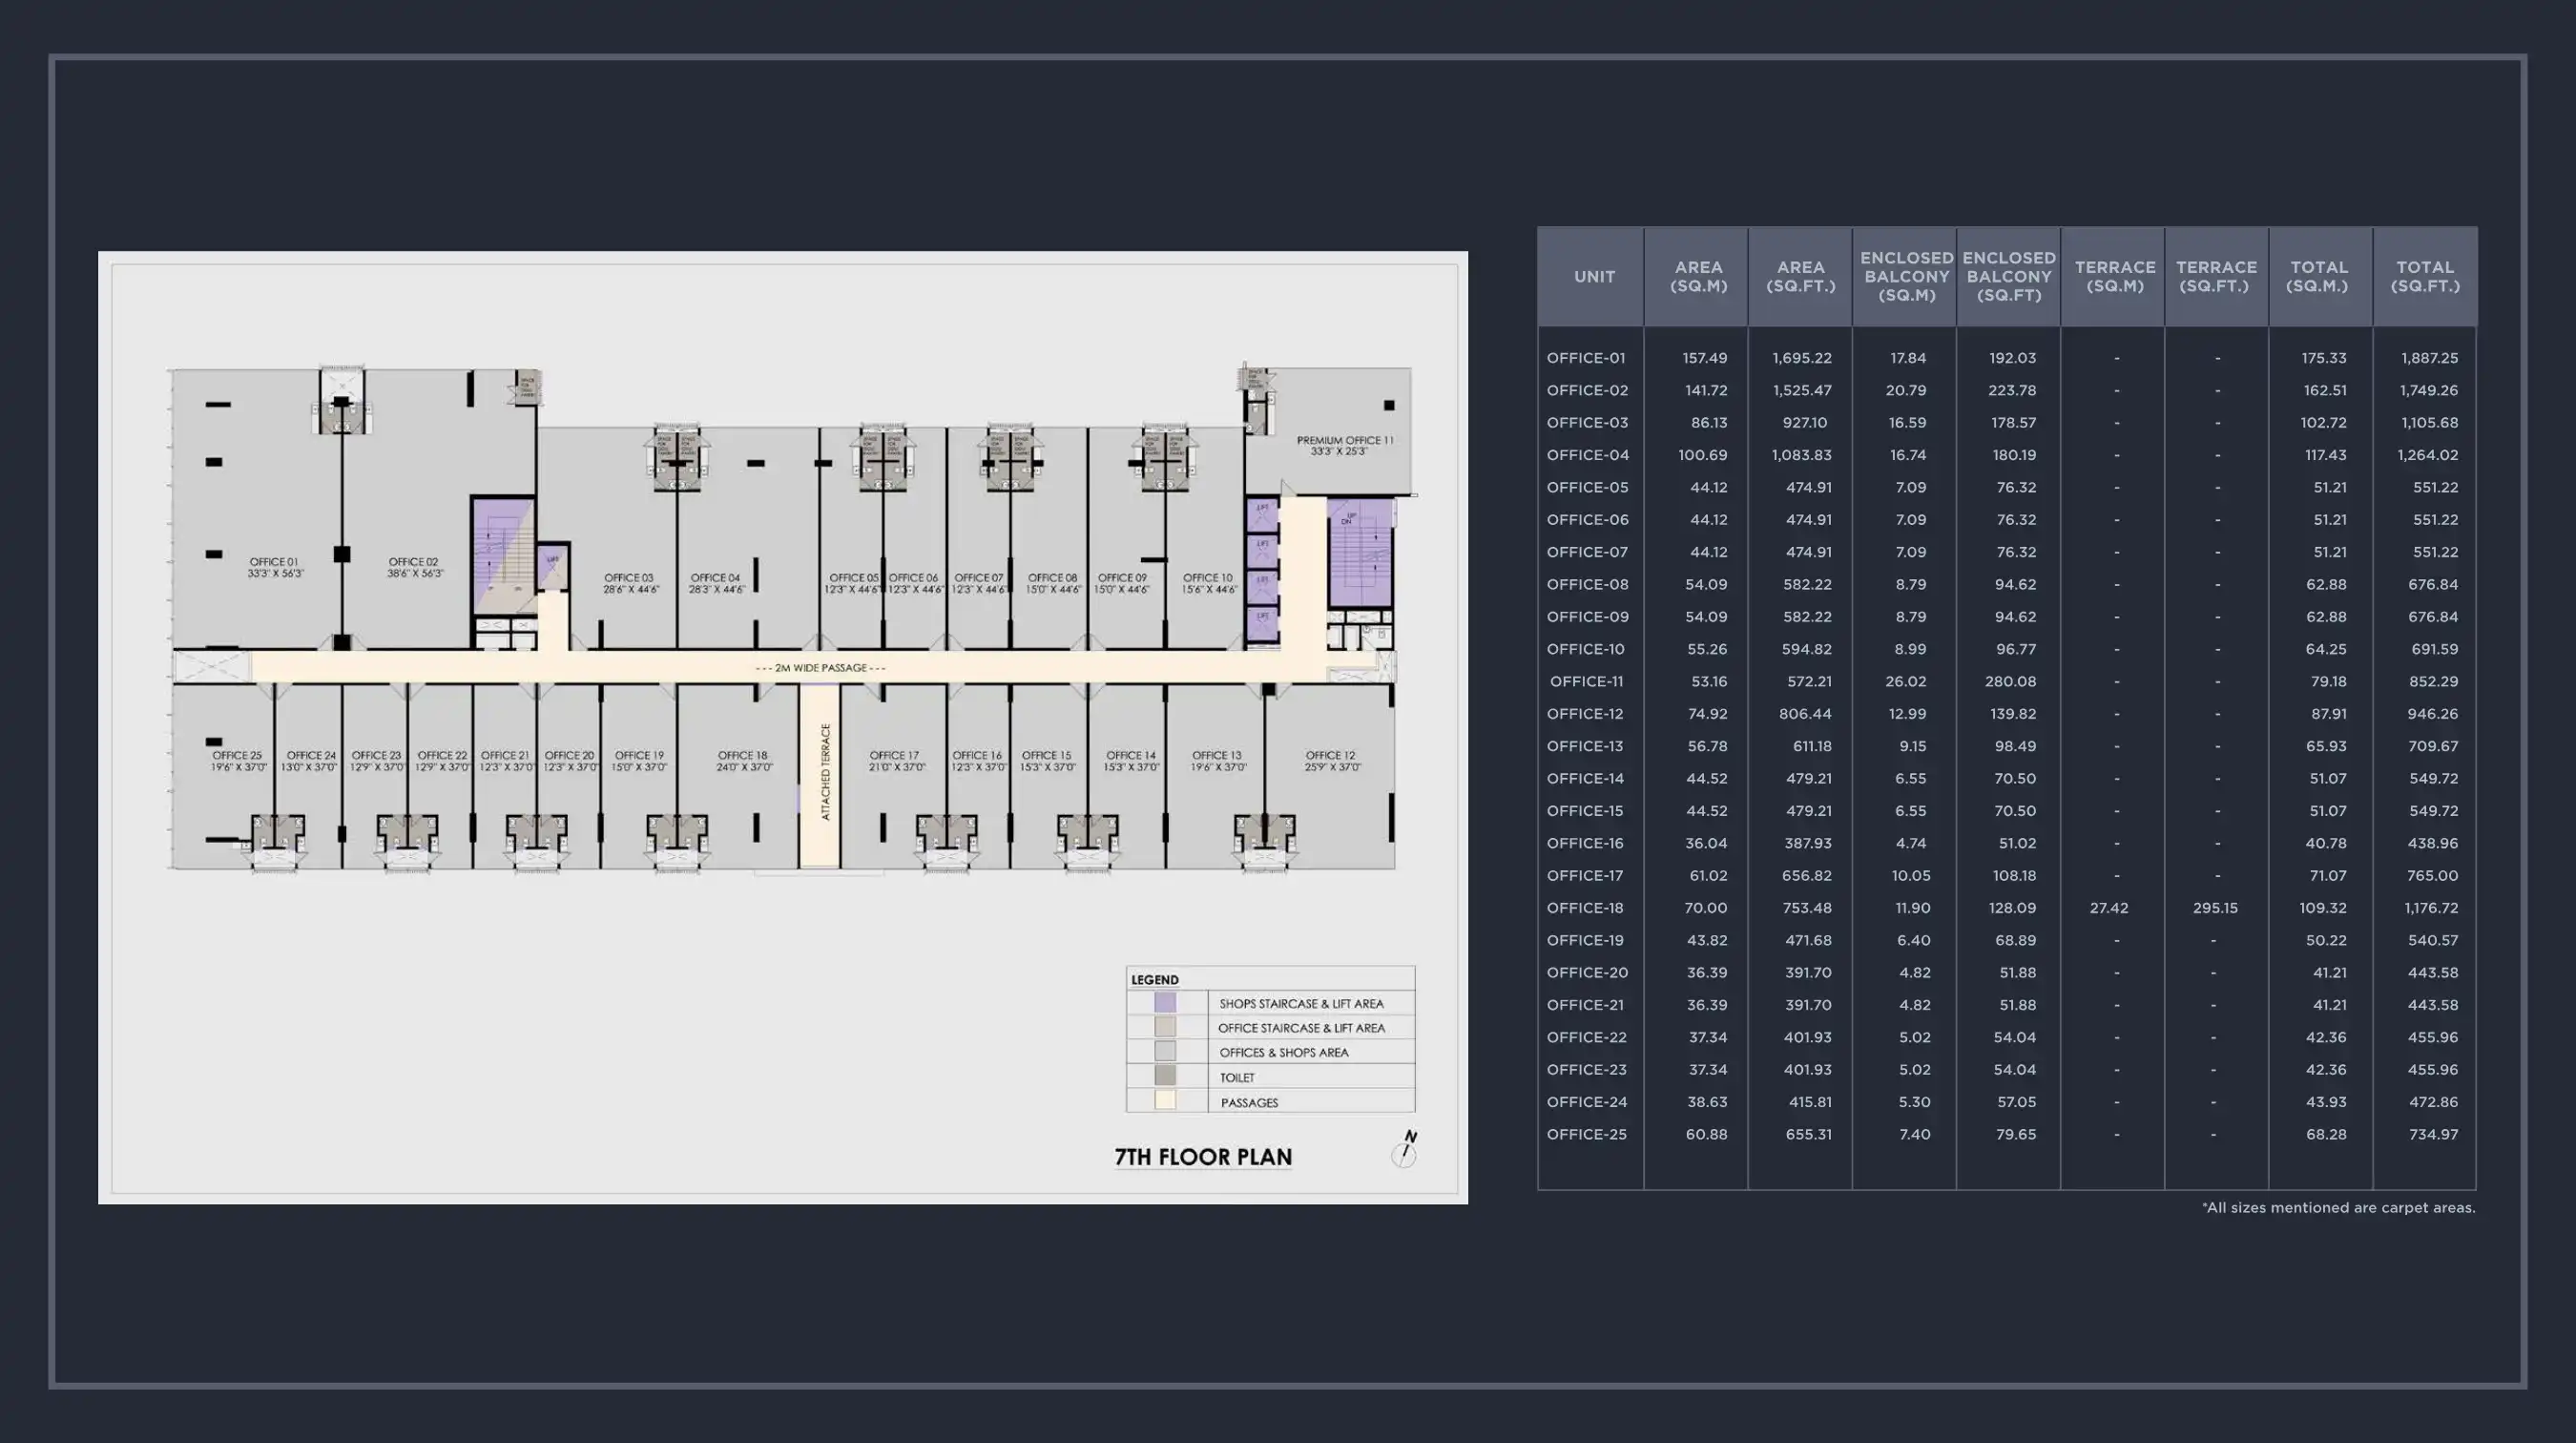Viewport: 2576px width, 1443px height.
Task: Select the TOILET legend color box
Action: tap(1166, 1077)
